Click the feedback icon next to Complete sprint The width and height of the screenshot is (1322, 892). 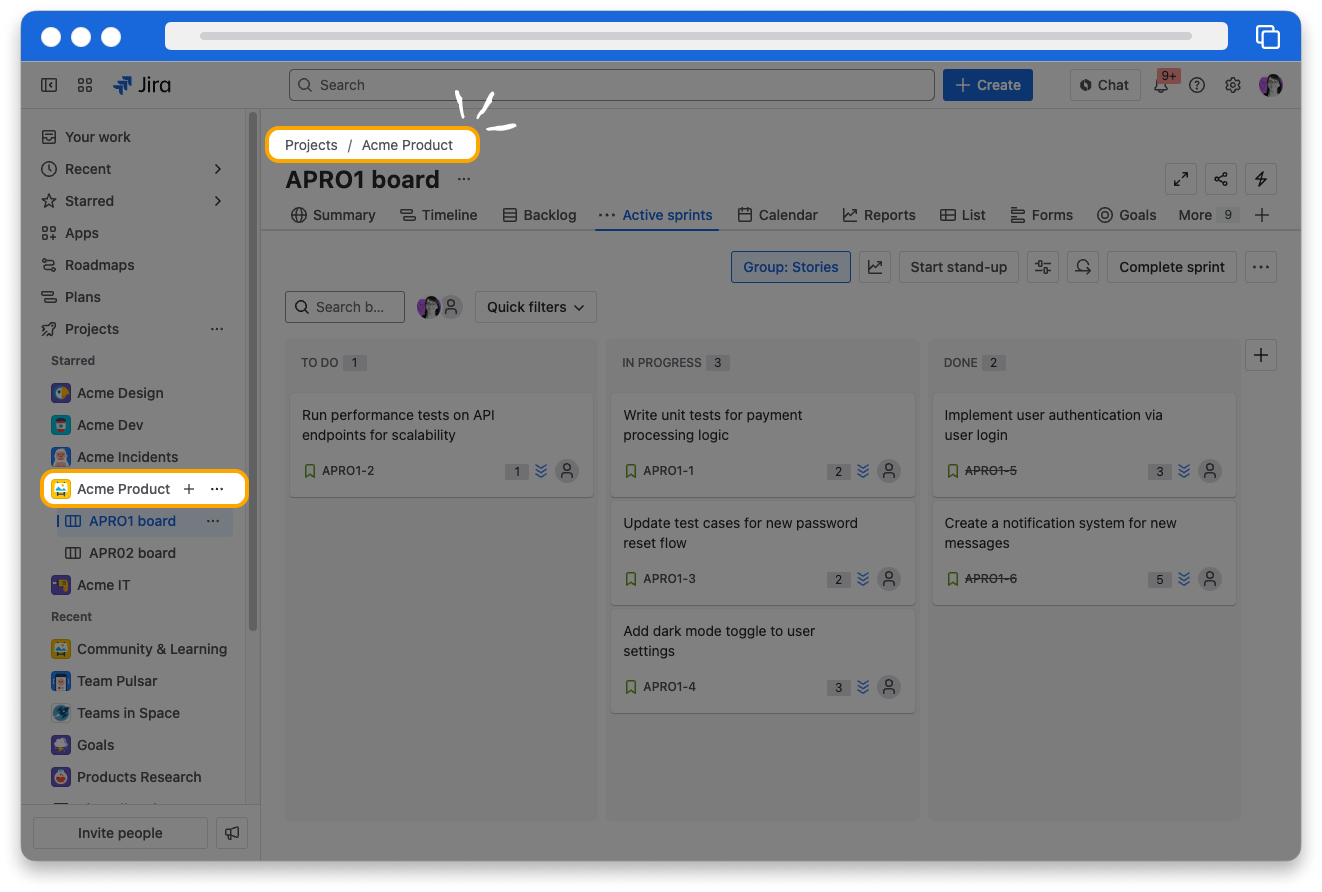pos(1083,267)
